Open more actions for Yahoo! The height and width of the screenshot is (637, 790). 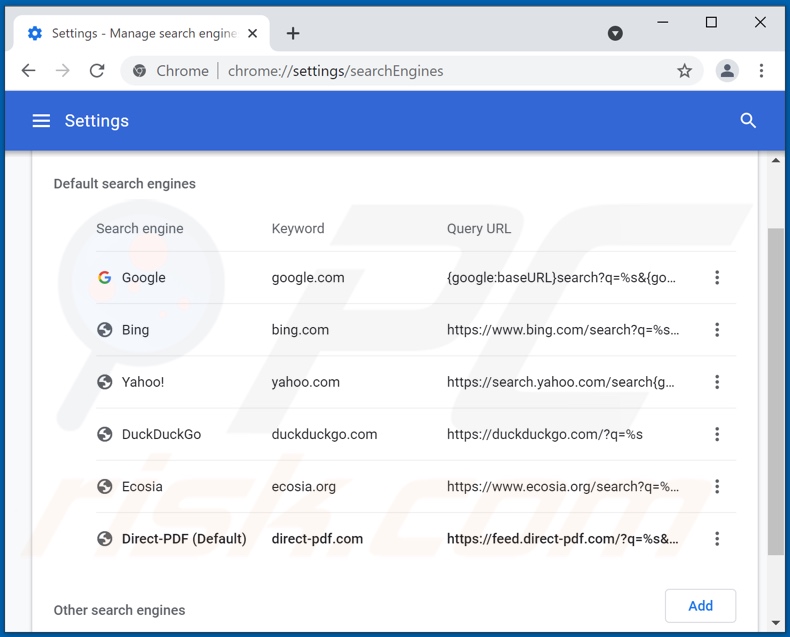tap(717, 382)
